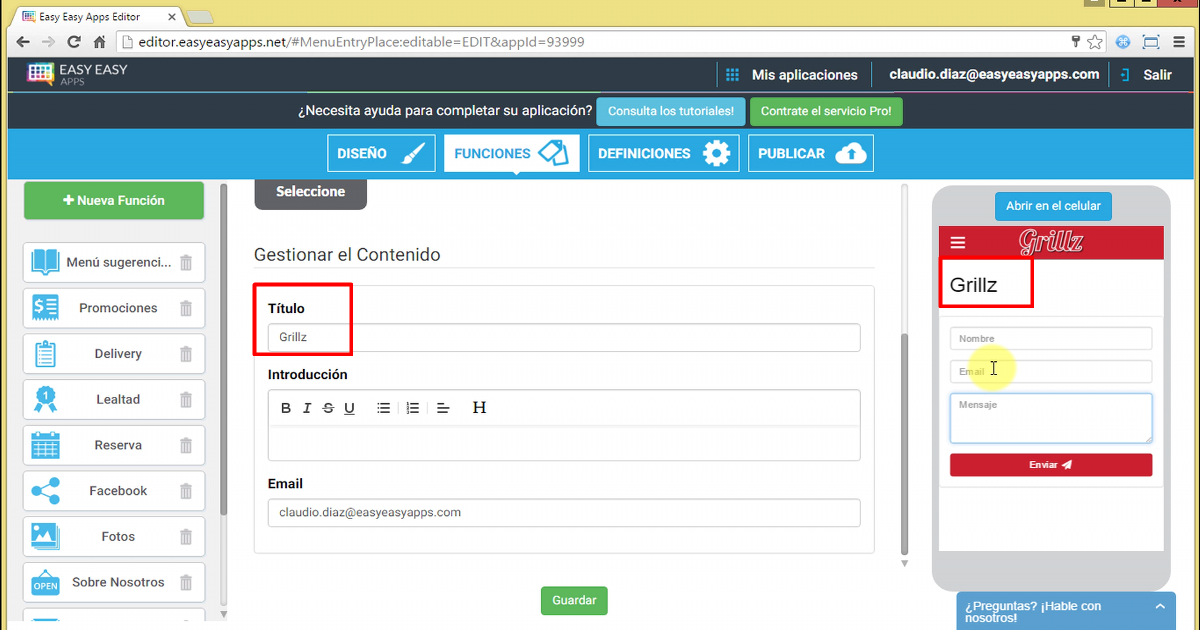Screen dimensions: 1200x630
Task: Focus the Título input field
Action: [x=564, y=338]
